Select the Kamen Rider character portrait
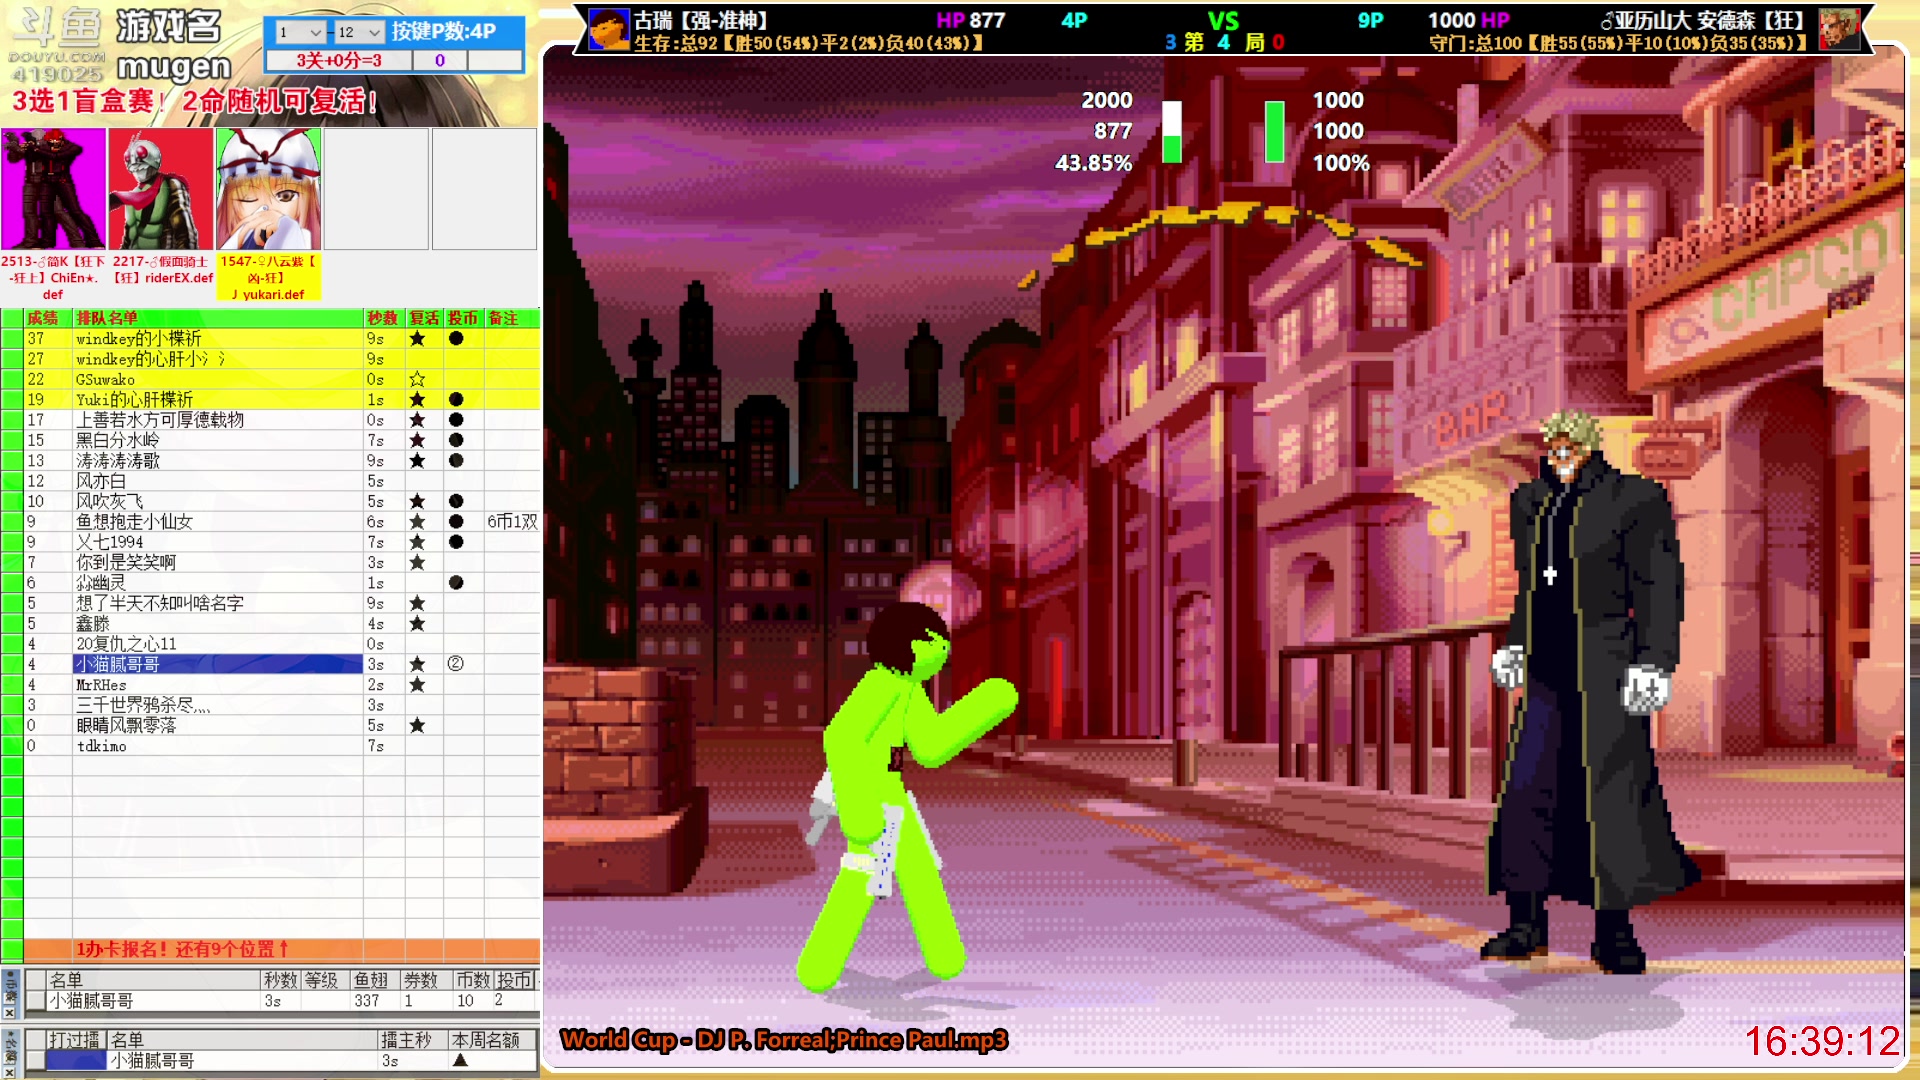The height and width of the screenshot is (1080, 1920). pyautogui.click(x=160, y=189)
